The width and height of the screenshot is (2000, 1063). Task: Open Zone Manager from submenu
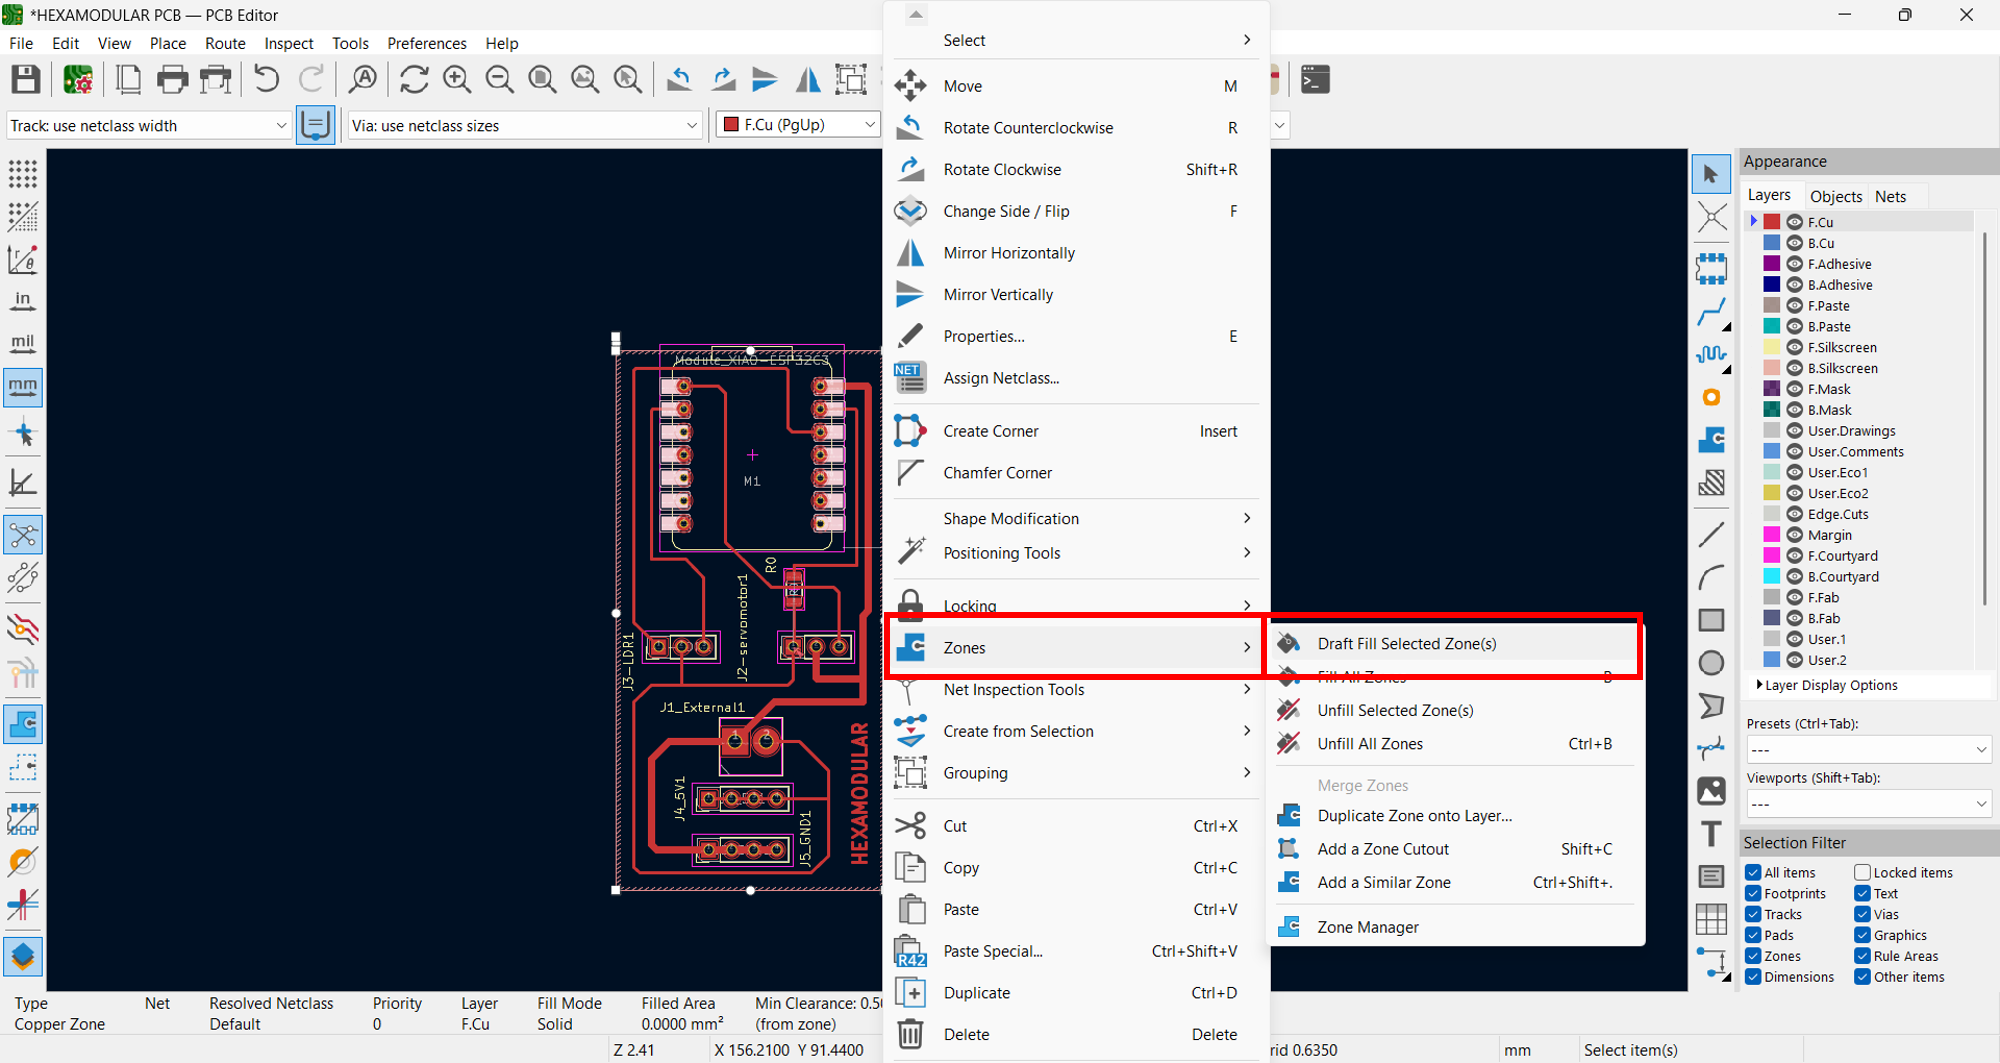pos(1456,927)
